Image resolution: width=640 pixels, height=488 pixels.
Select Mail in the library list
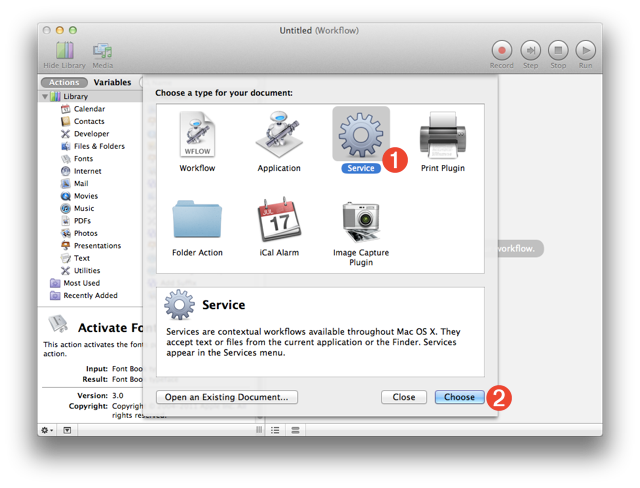coord(81,184)
